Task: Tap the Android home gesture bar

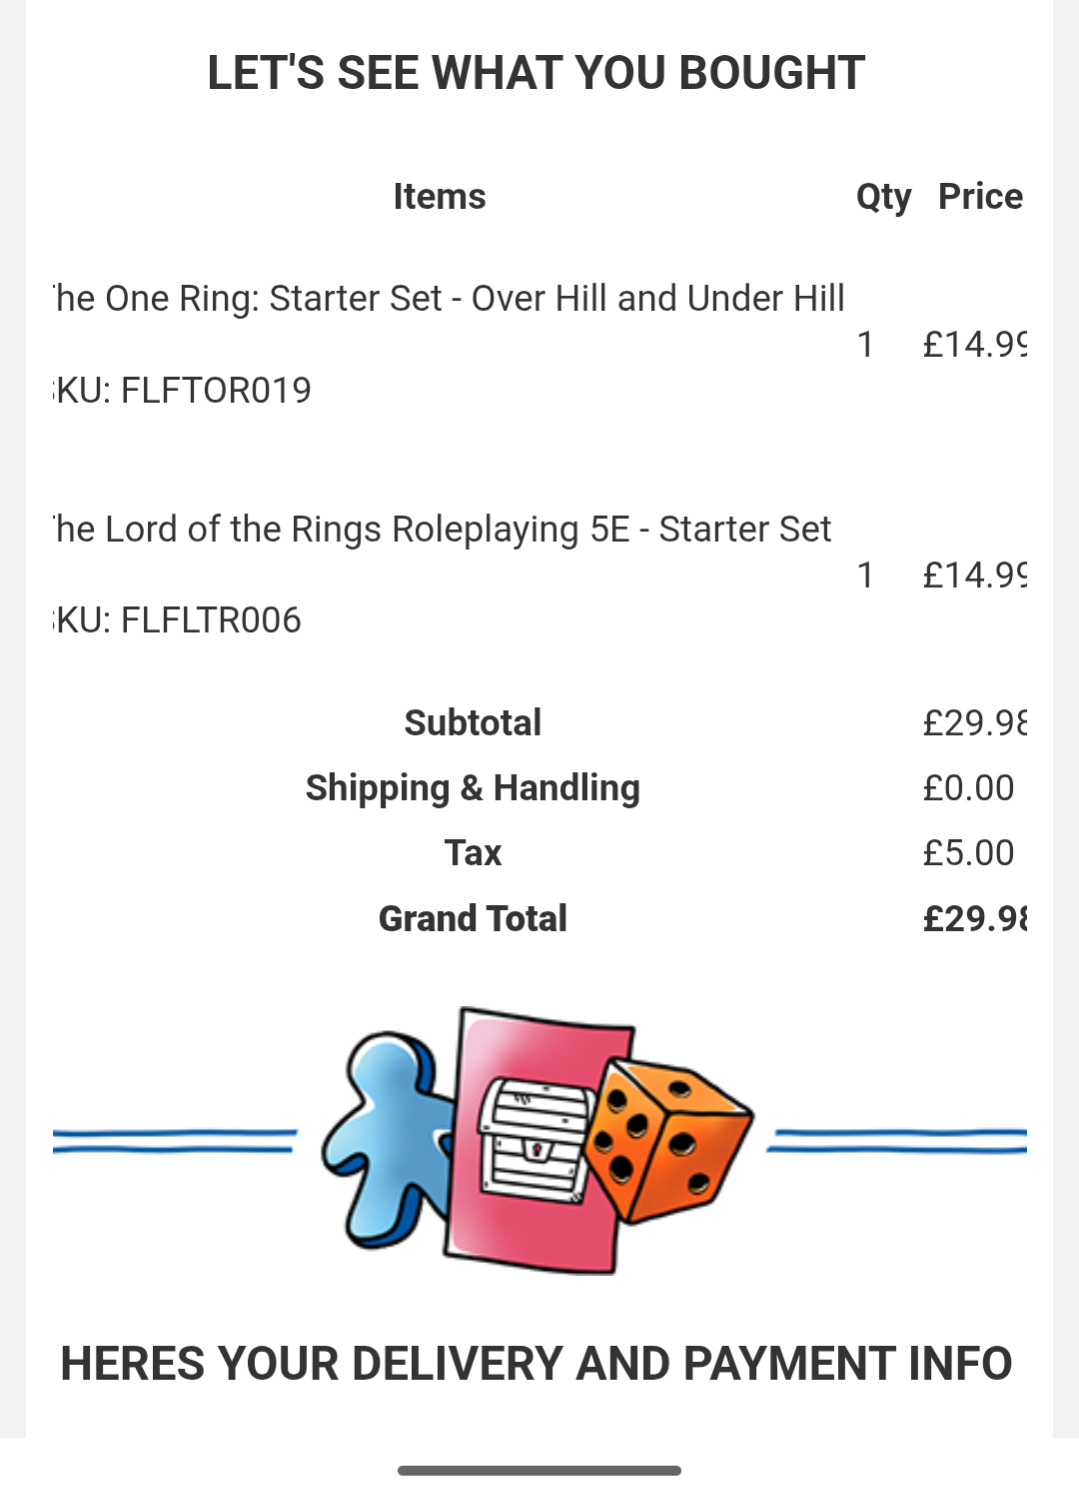Action: tap(539, 1470)
